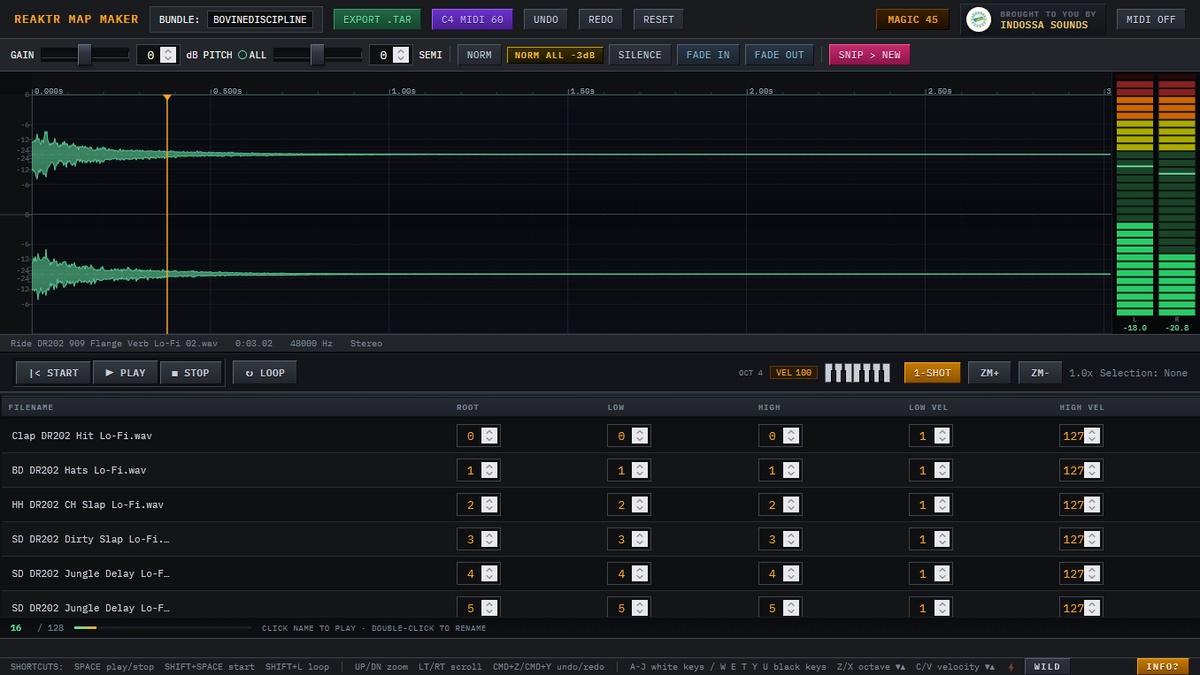Play sample BD DR202 Hats Lo-Fi.wav

click(x=79, y=470)
